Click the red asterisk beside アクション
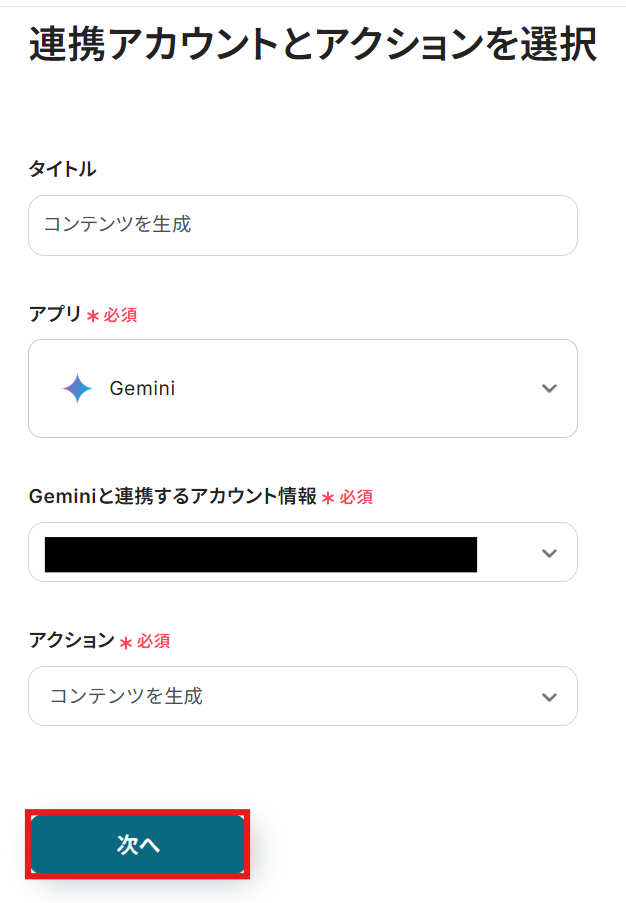This screenshot has height=903, width=626. click(x=125, y=642)
